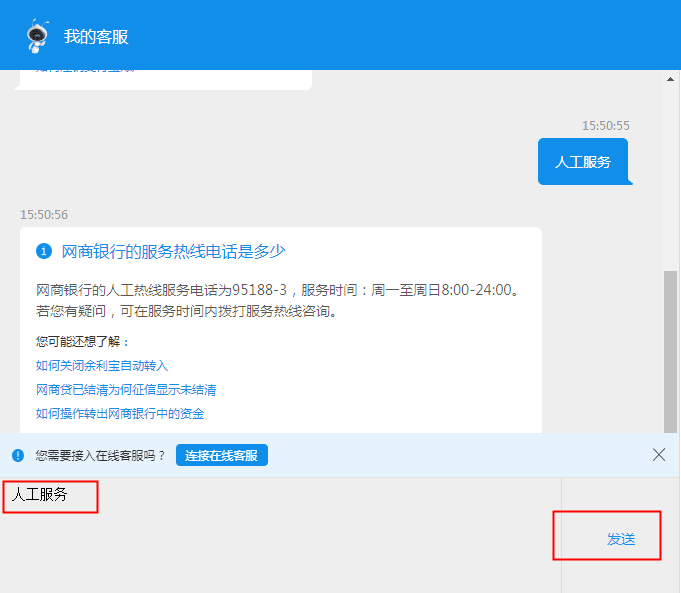Click the 您需要接入在线客服吗 prompt text
681x593 pixels.
100,455
